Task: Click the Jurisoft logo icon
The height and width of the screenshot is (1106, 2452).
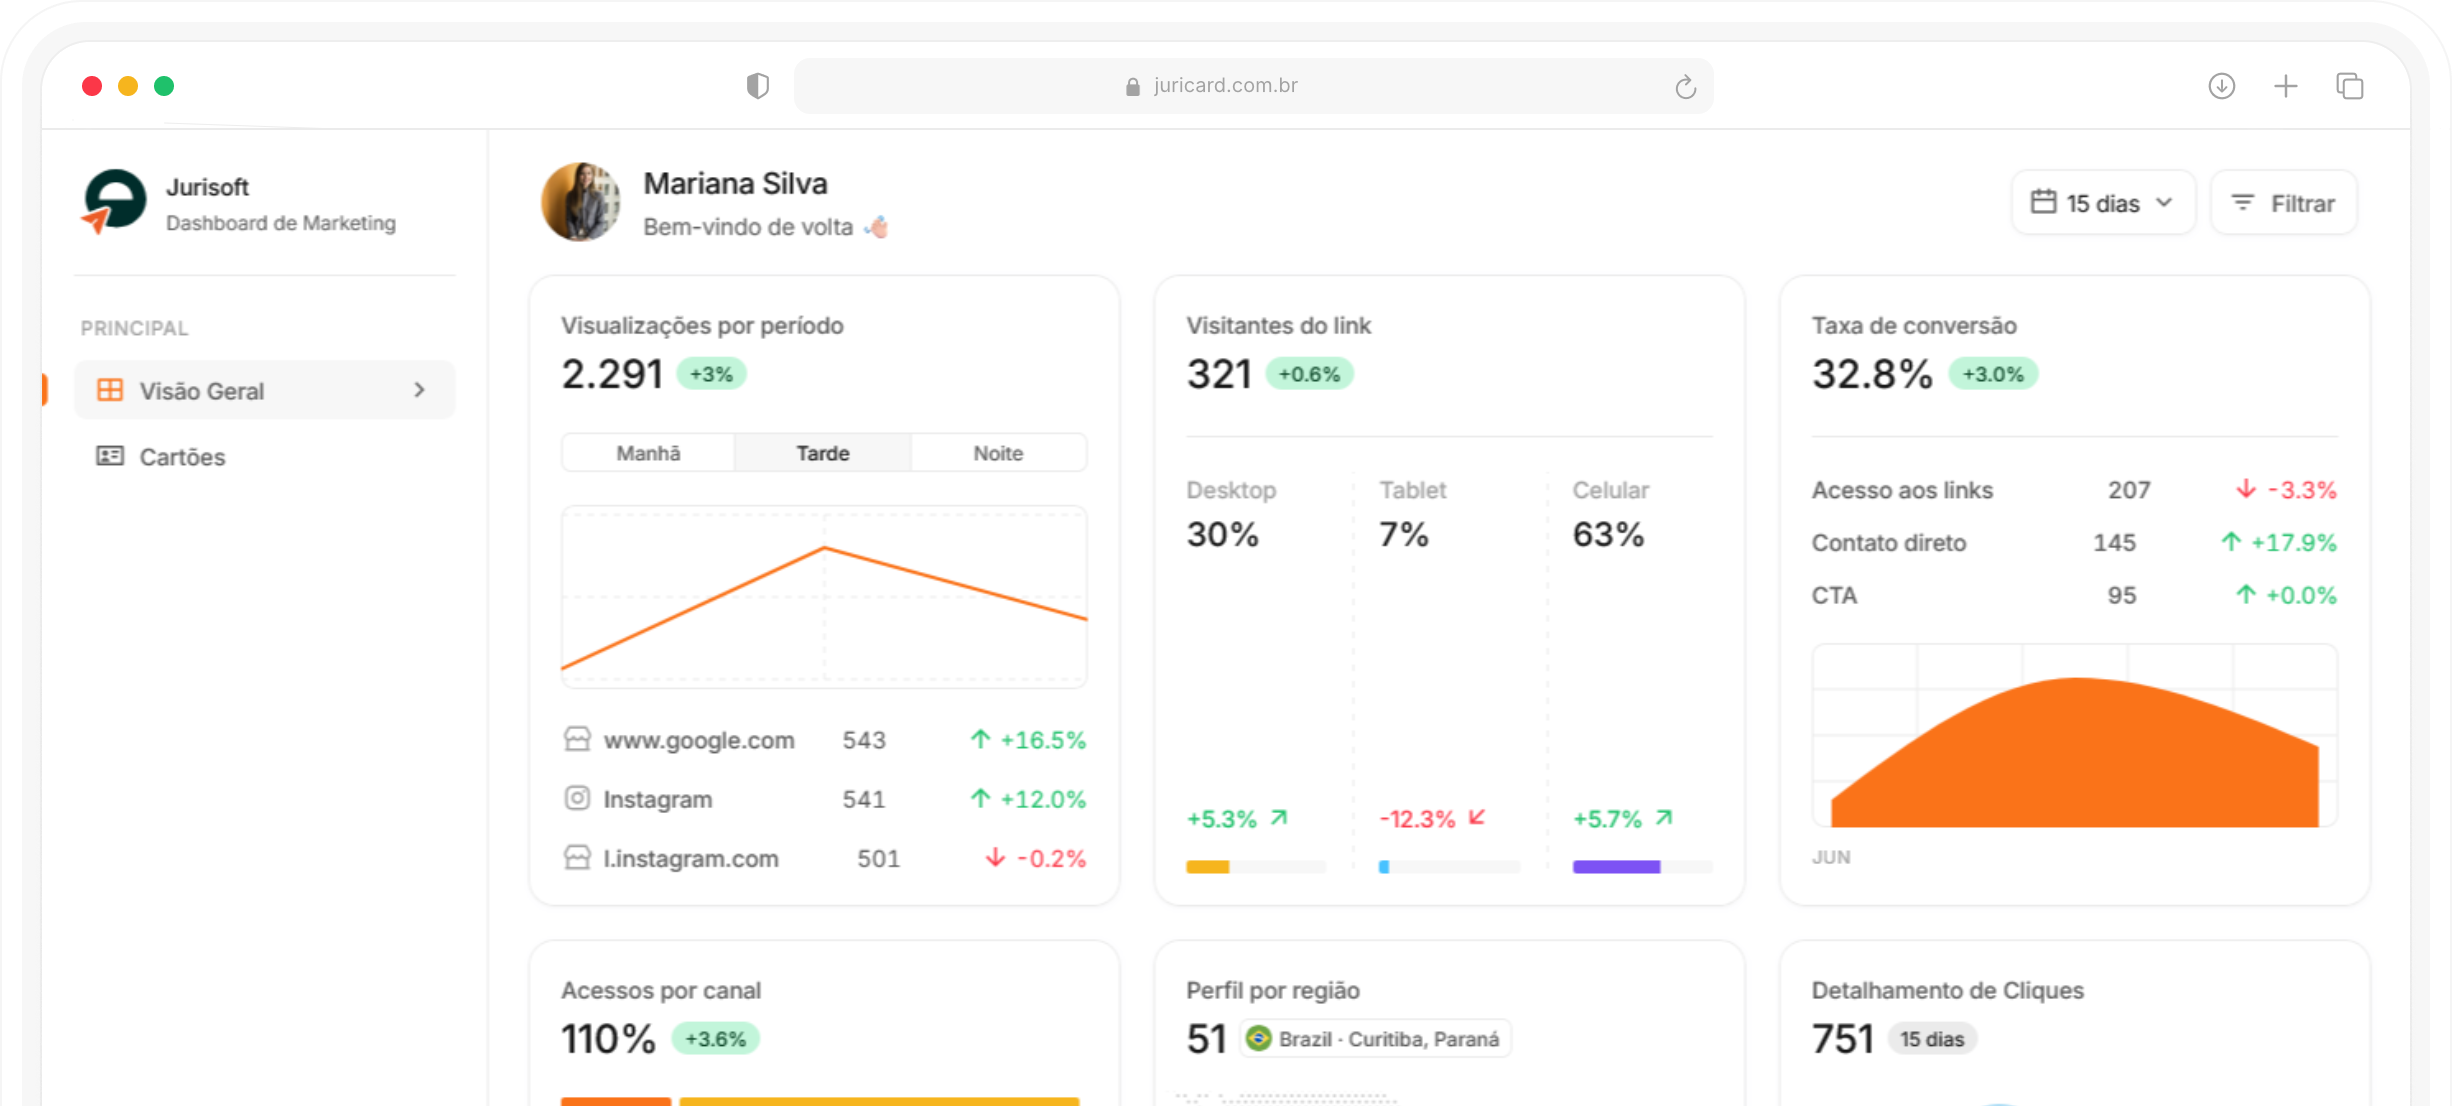Action: pos(114,201)
